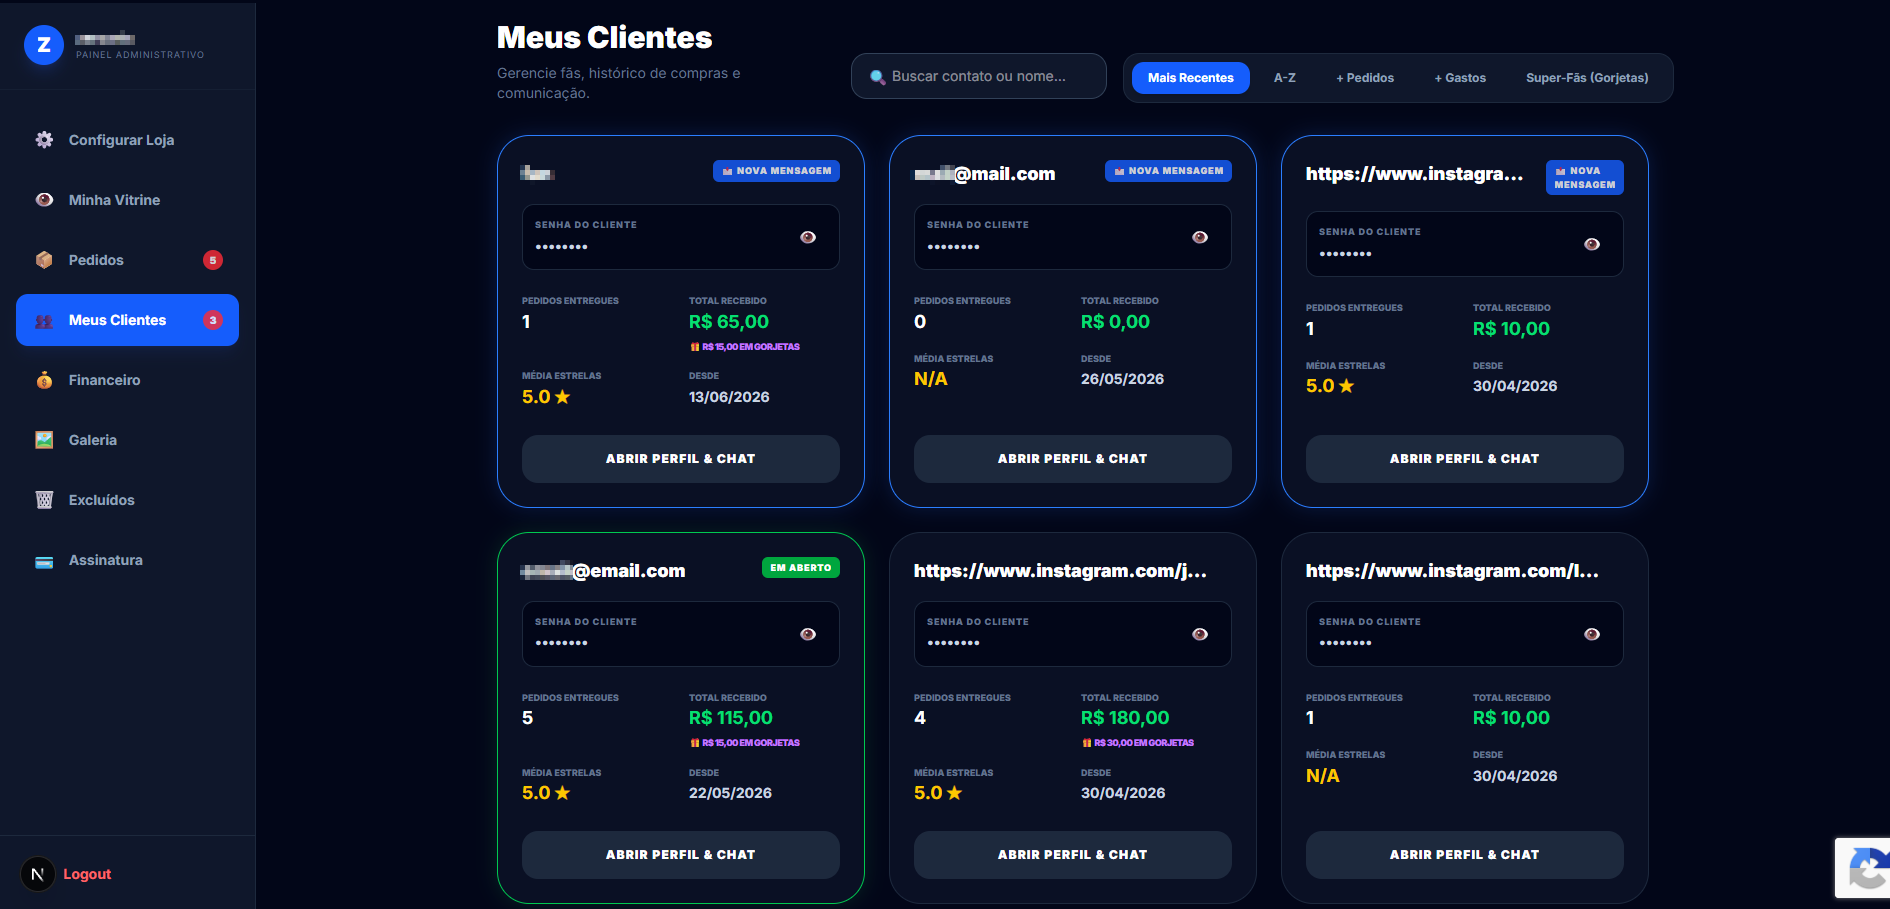Screen dimensions: 1890x909
Task: Click the R$ 180,00 total received value
Action: tap(1125, 718)
